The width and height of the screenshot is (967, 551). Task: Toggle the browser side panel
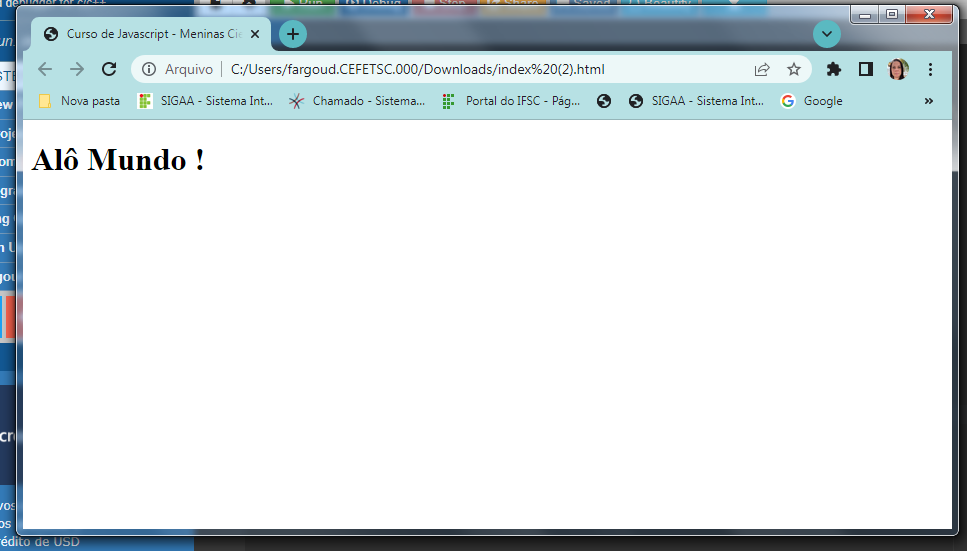tap(866, 69)
